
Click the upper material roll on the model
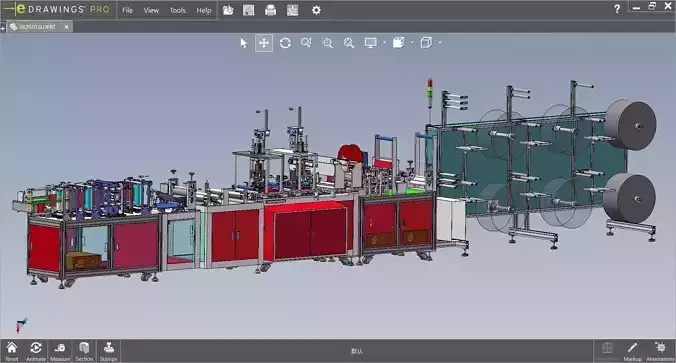pyautogui.click(x=630, y=125)
